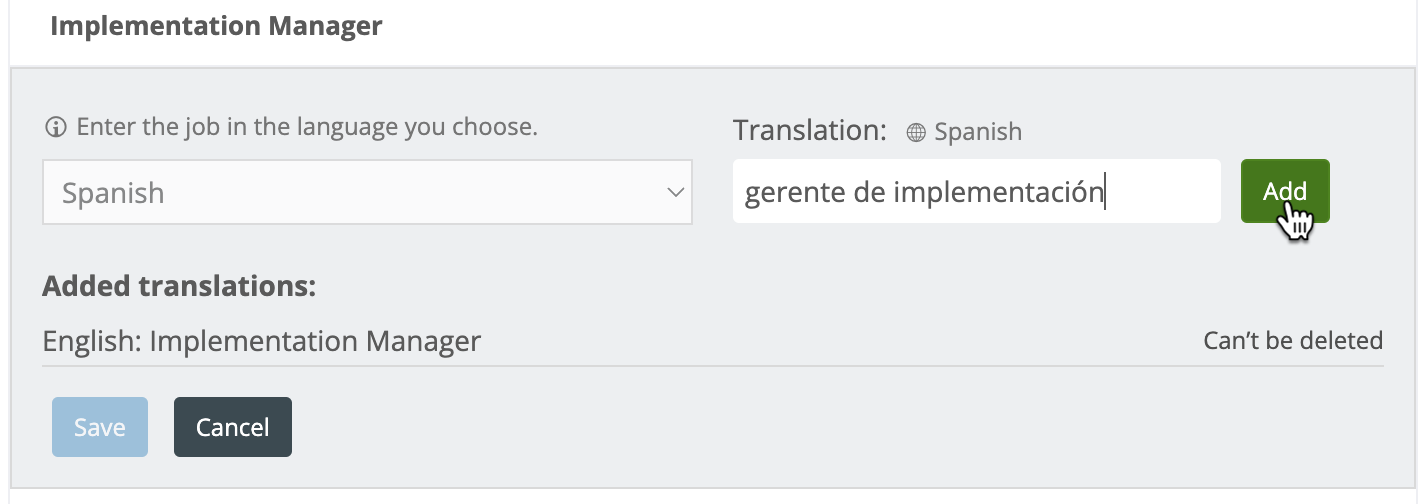Expand the language dropdown chevron arrow
The height and width of the screenshot is (504, 1428).
coord(676,192)
